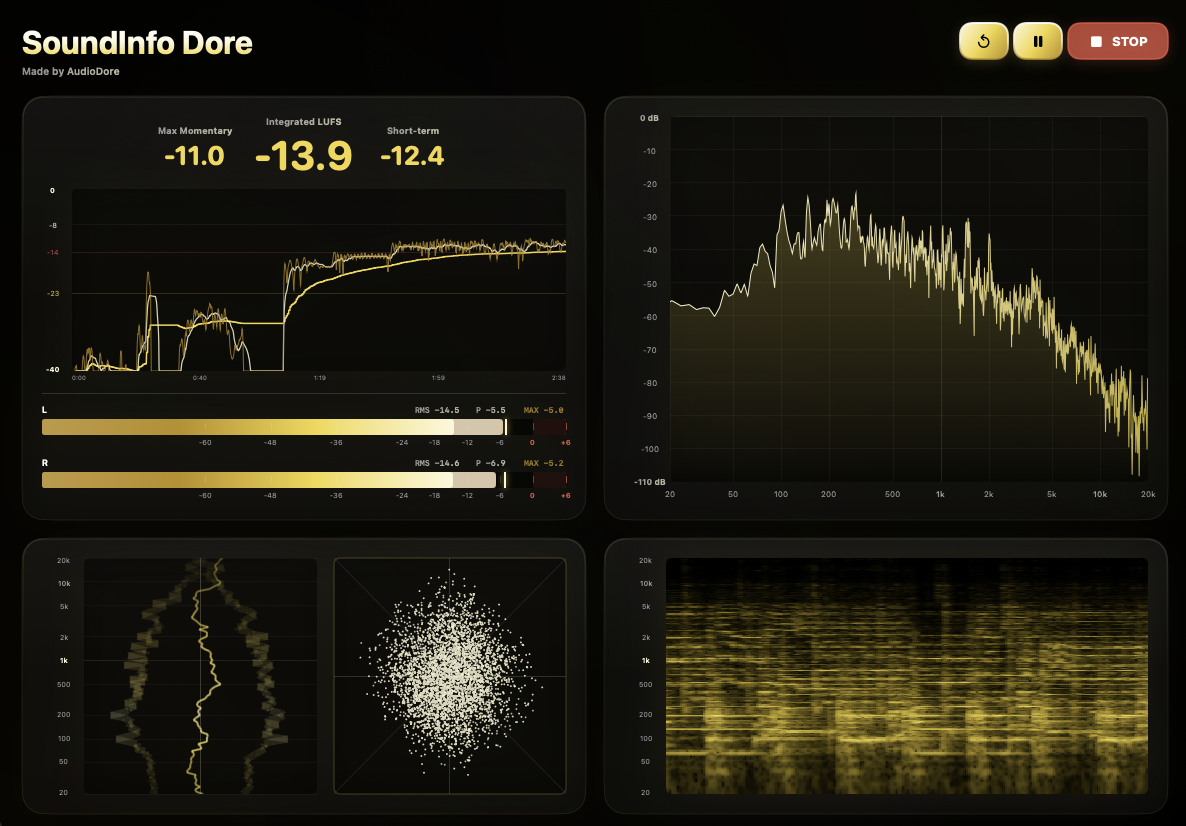This screenshot has width=1186, height=826.
Task: Click the Short-term label
Action: pyautogui.click(x=412, y=131)
